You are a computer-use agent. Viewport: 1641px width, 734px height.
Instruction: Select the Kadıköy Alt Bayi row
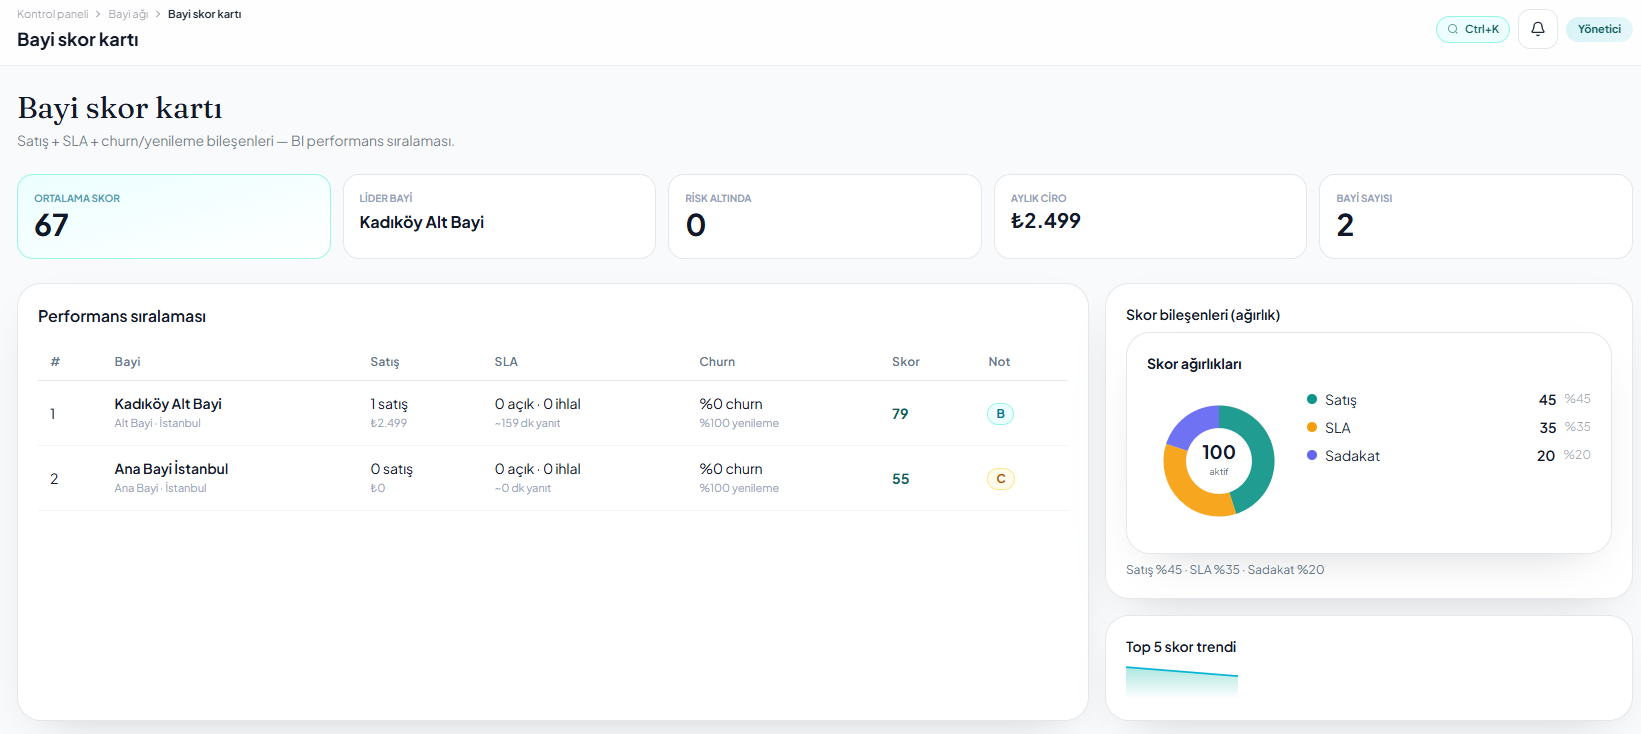tap(553, 413)
